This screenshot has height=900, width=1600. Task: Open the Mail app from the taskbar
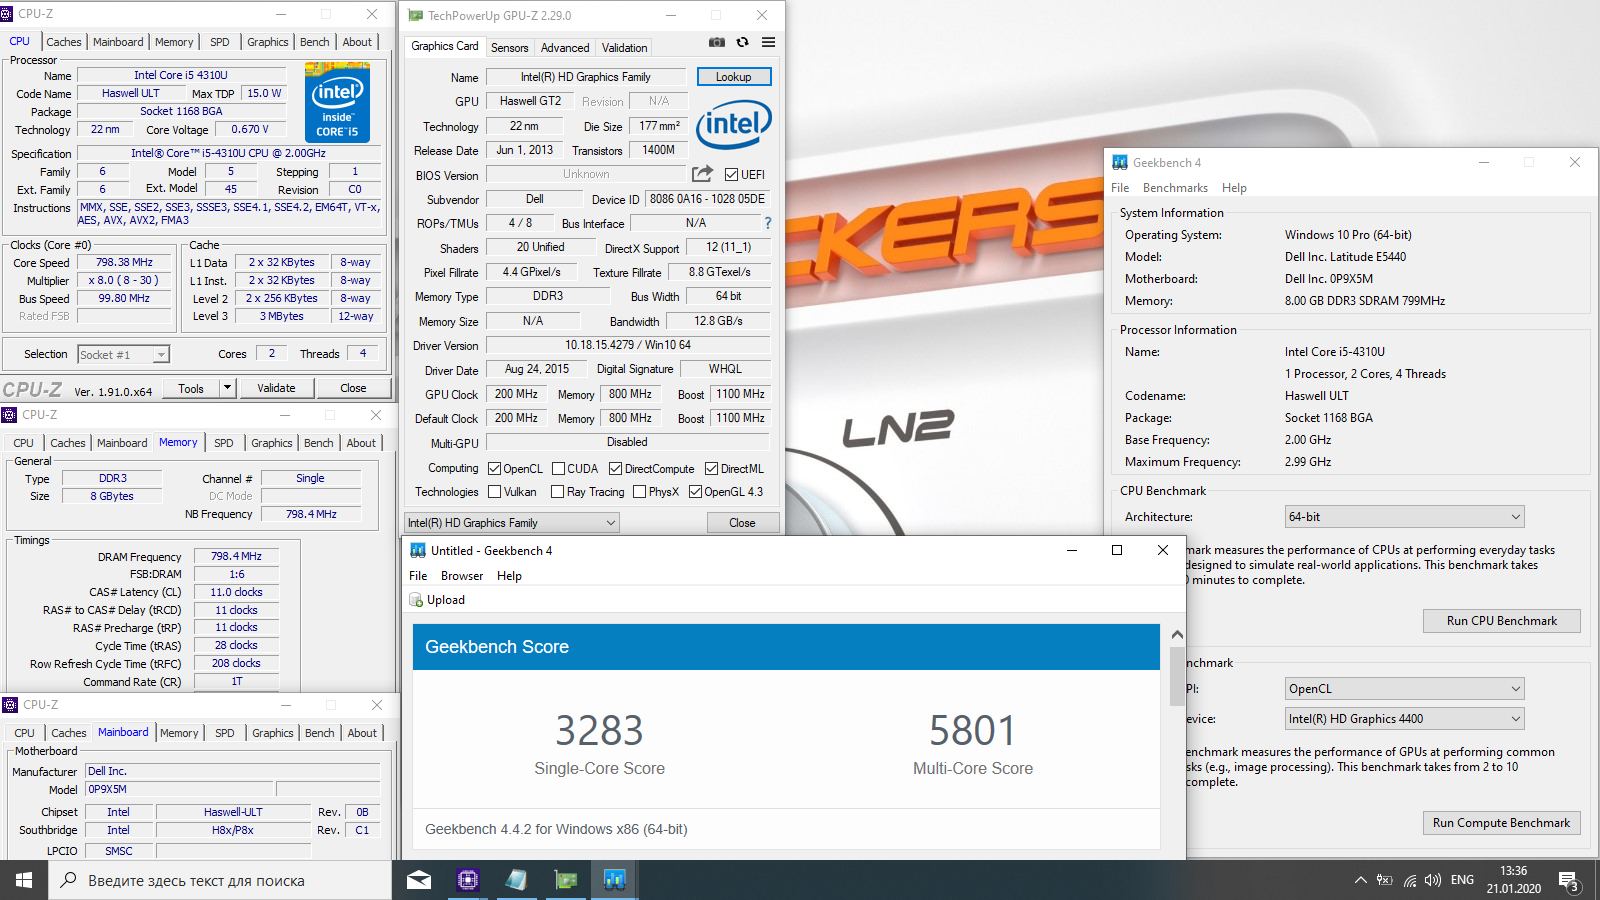(x=419, y=880)
